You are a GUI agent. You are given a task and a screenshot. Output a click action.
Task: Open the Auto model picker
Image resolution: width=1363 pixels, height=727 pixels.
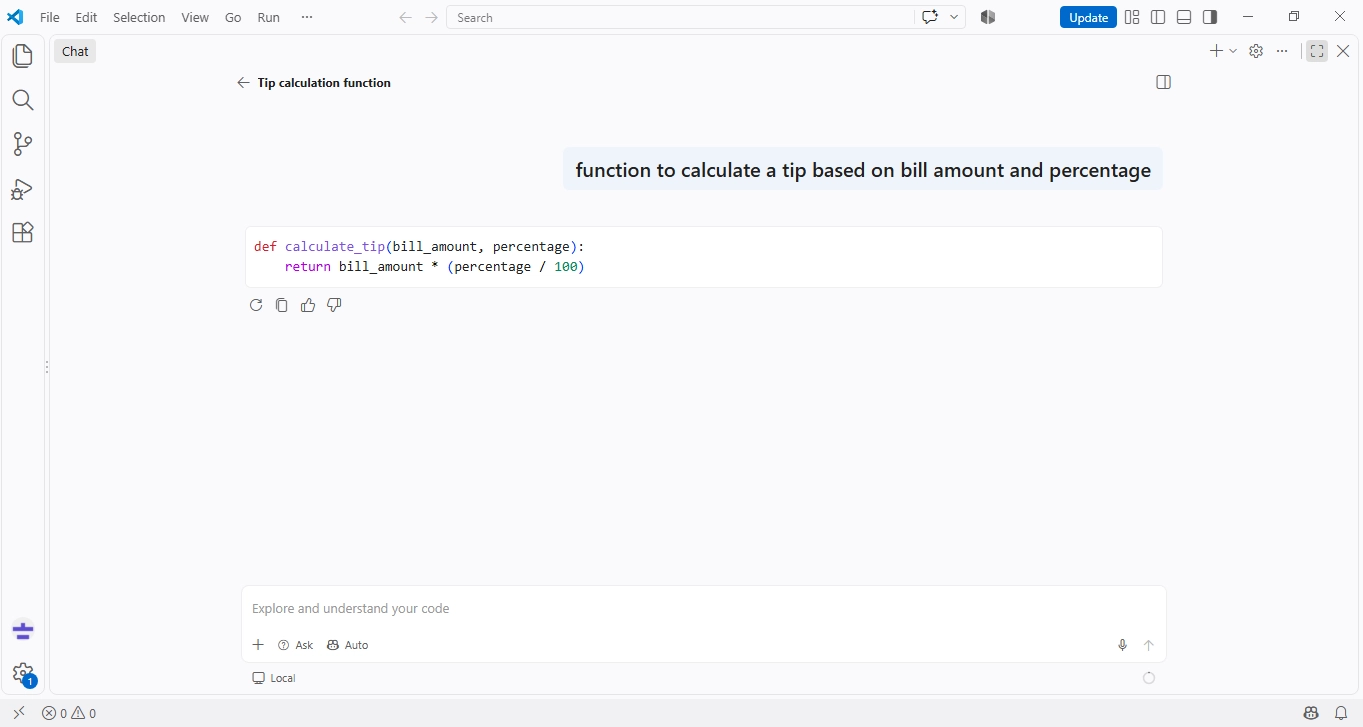(x=348, y=645)
